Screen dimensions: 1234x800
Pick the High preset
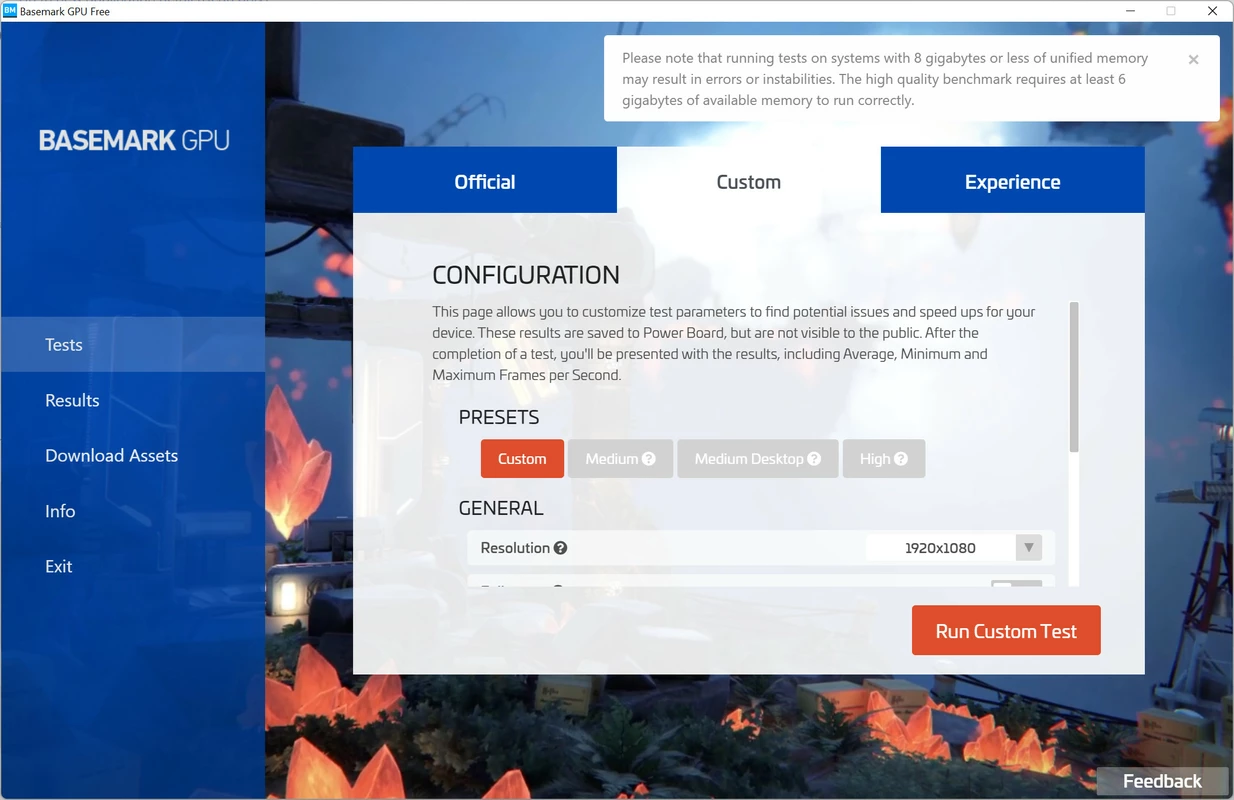[x=884, y=459]
